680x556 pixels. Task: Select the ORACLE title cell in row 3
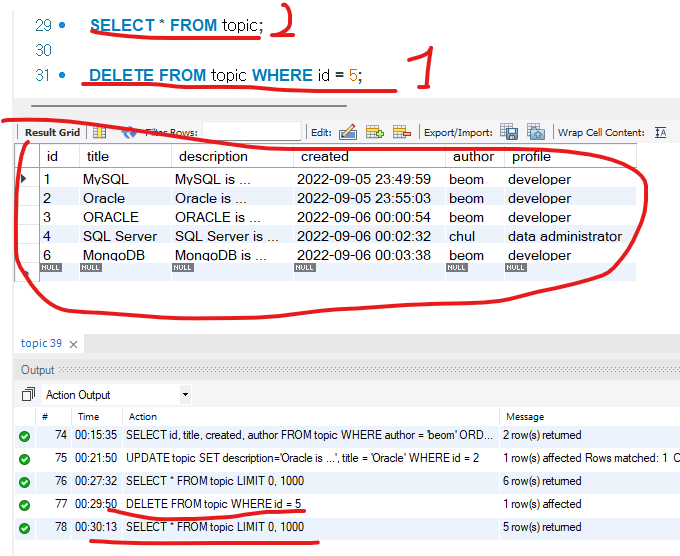[125, 217]
